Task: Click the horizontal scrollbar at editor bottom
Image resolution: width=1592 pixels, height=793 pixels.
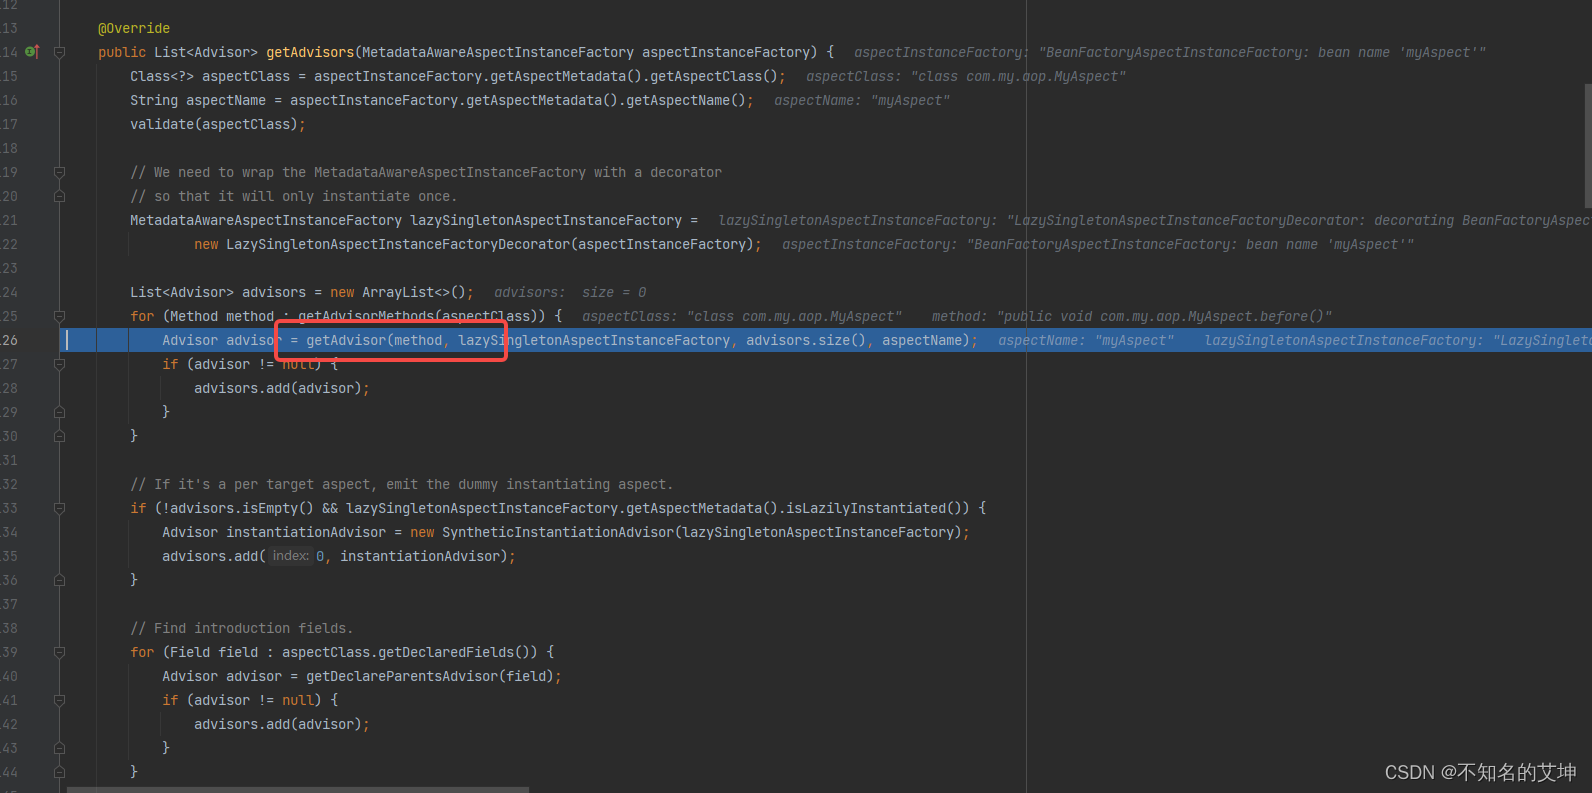Action: click(298, 789)
